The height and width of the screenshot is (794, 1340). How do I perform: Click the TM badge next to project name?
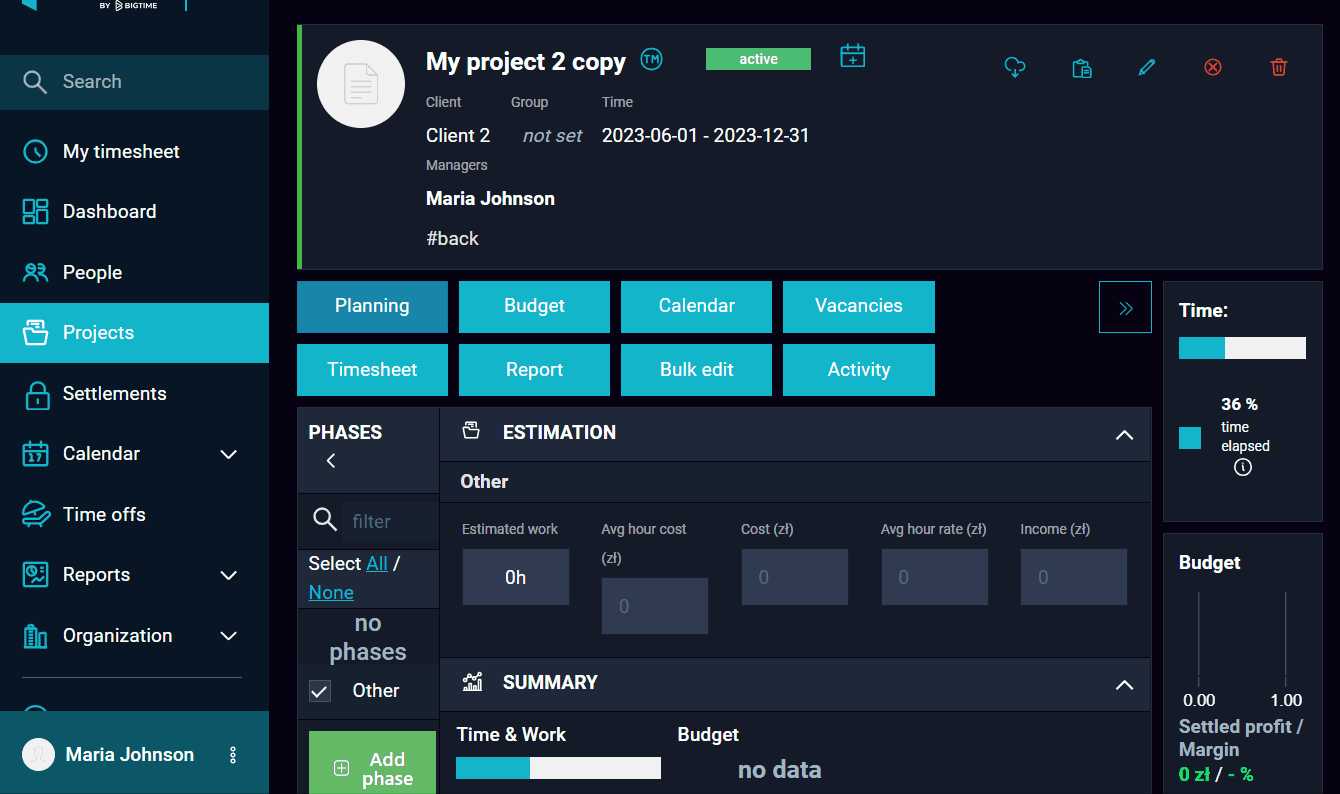[x=652, y=59]
